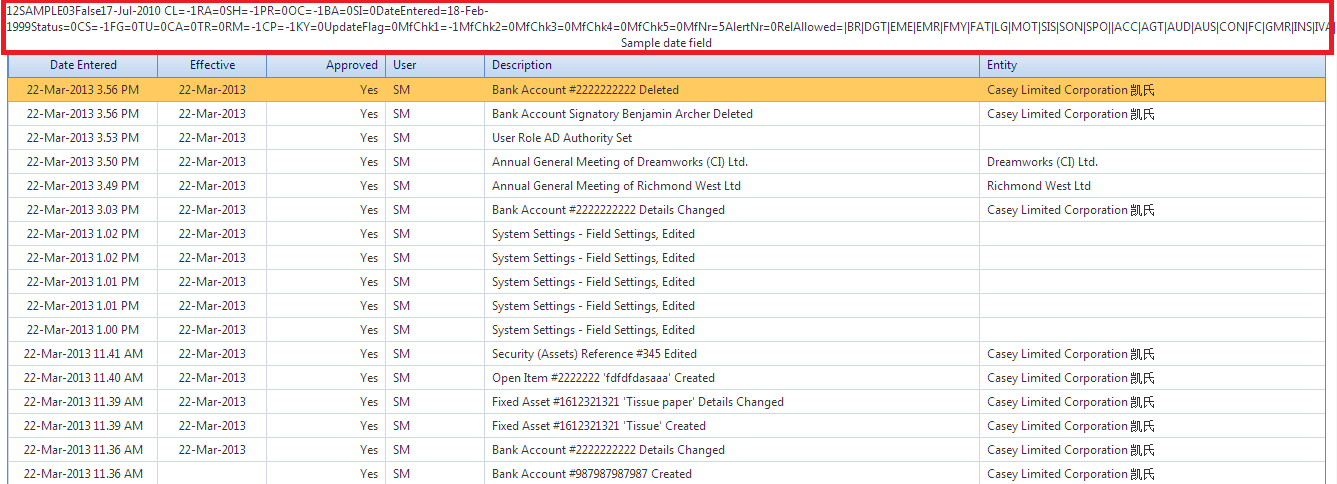Select Bank Account #987987987987 Created row

[591, 474]
